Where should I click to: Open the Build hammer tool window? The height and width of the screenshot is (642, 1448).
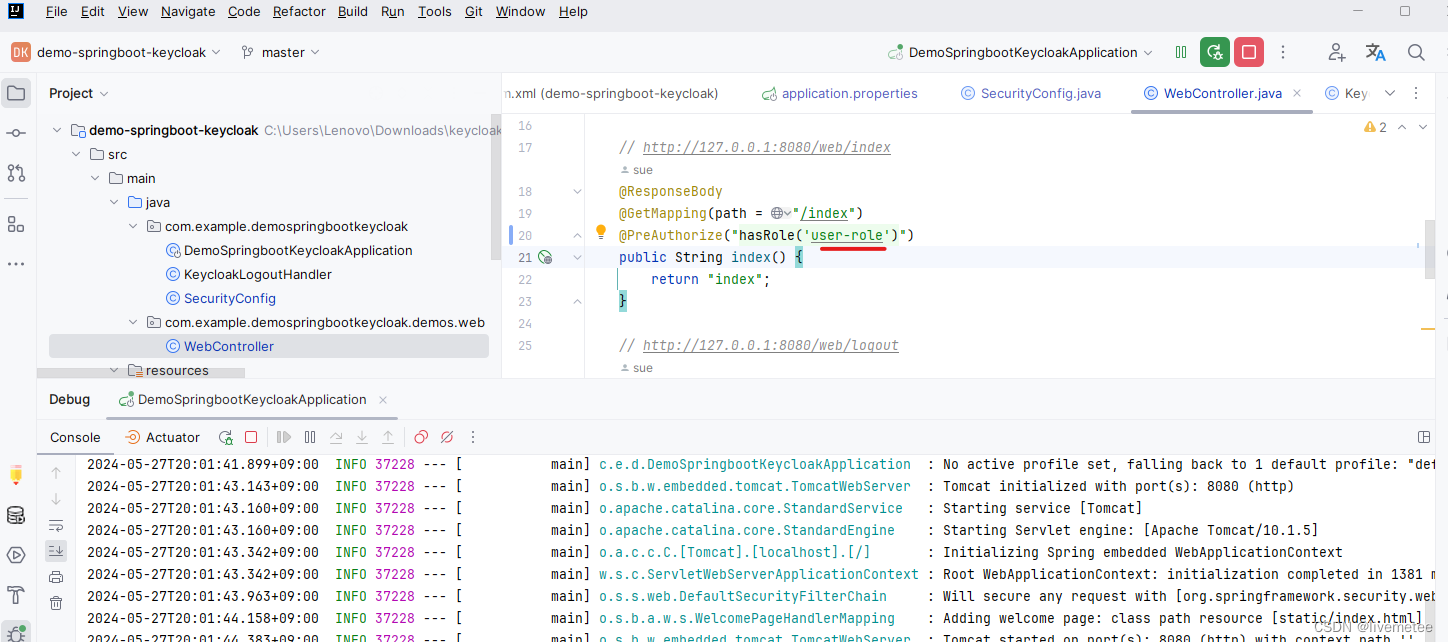[16, 595]
